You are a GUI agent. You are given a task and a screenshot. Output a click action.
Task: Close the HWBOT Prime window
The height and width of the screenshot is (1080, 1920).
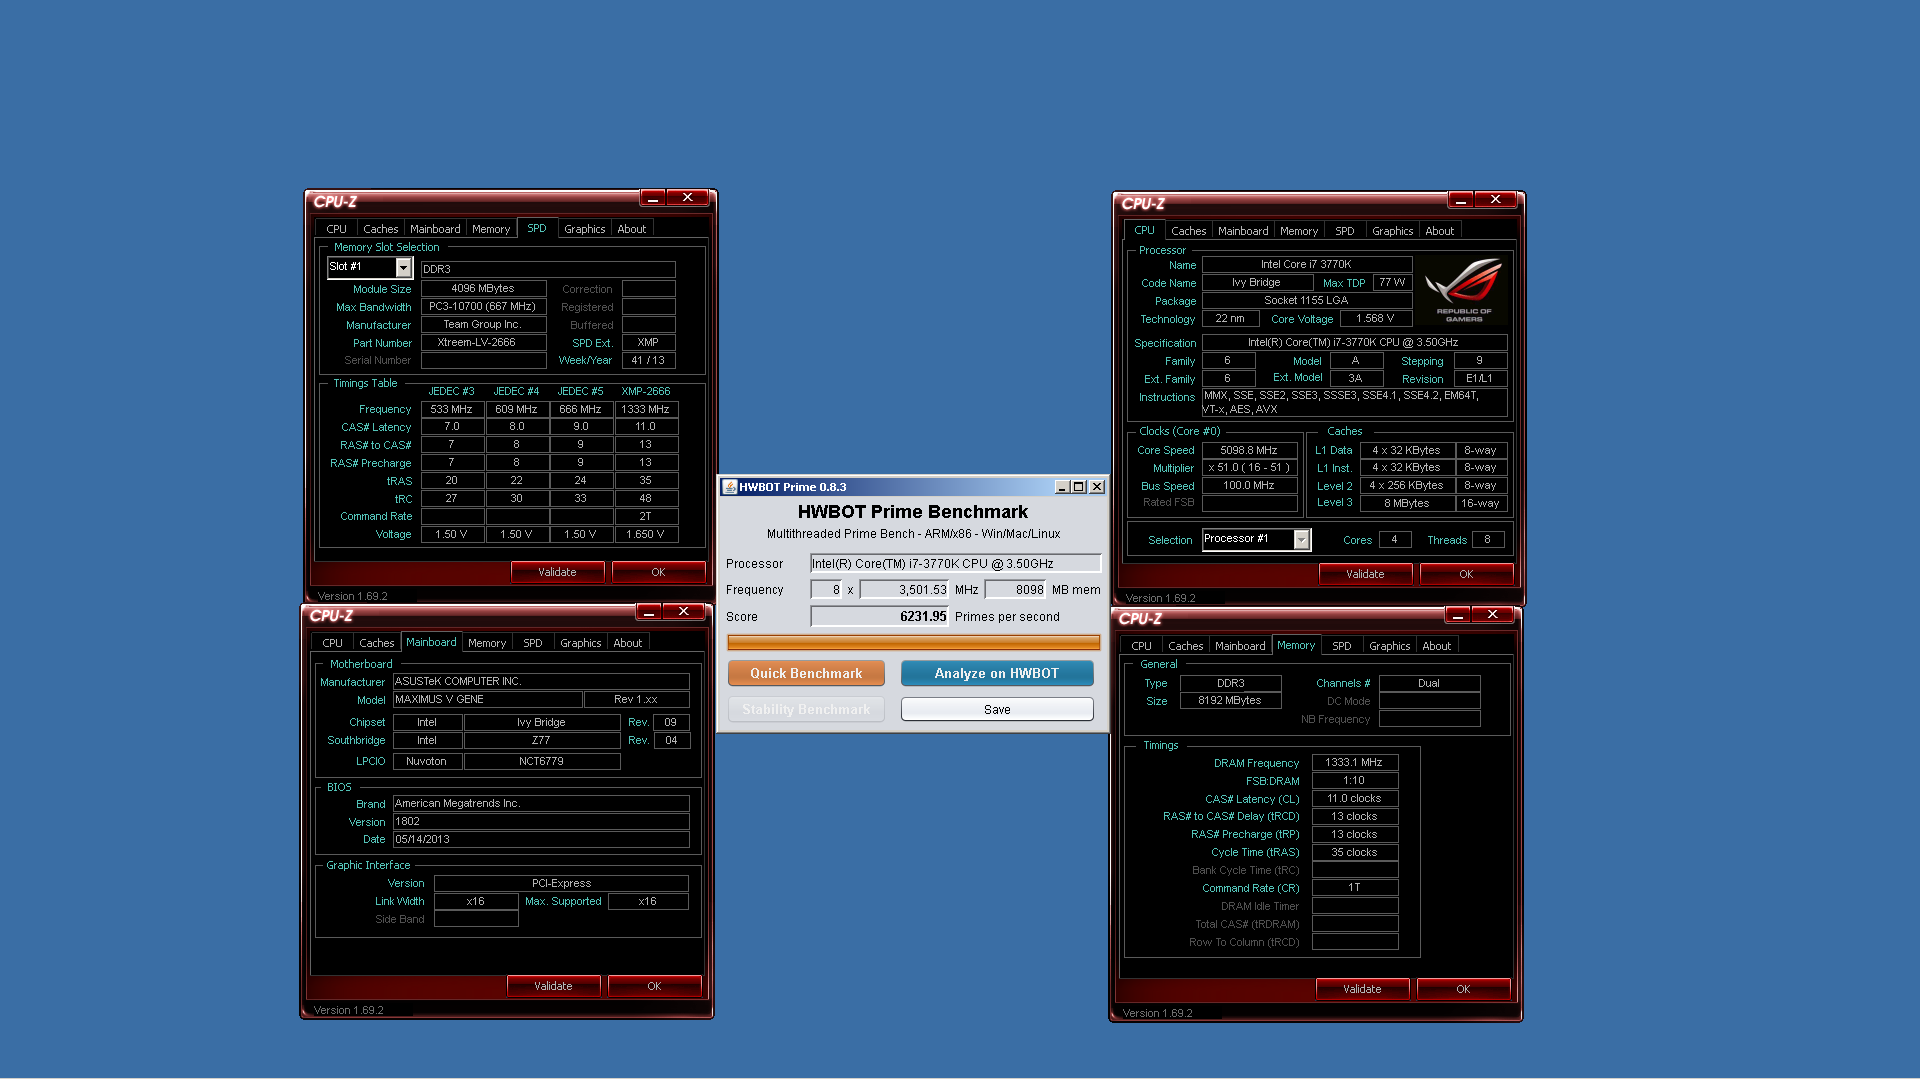coord(1097,487)
